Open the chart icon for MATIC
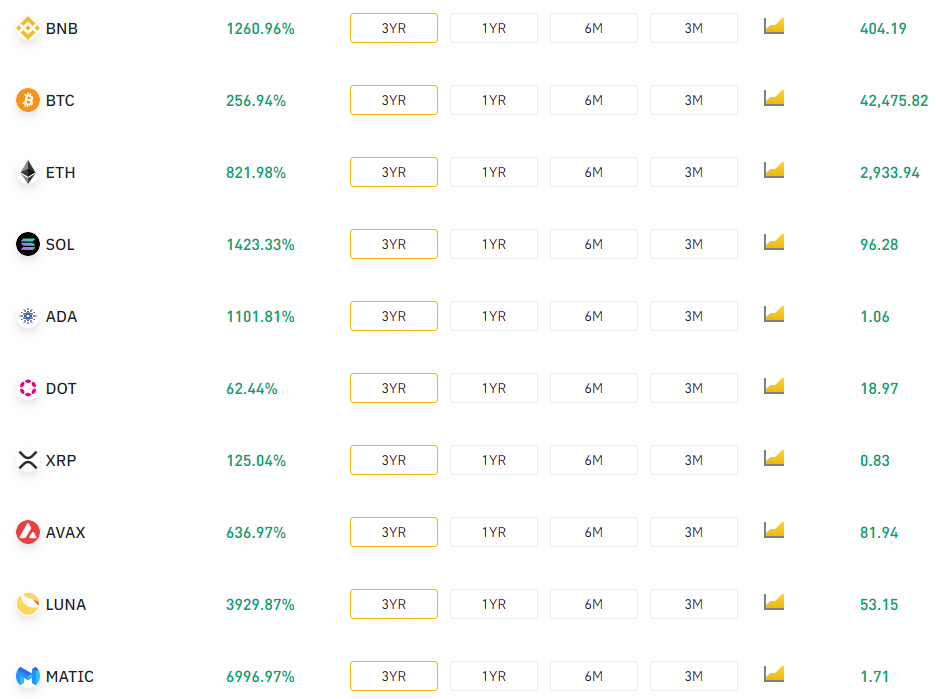Image resolution: width=936 pixels, height=699 pixels. click(774, 675)
